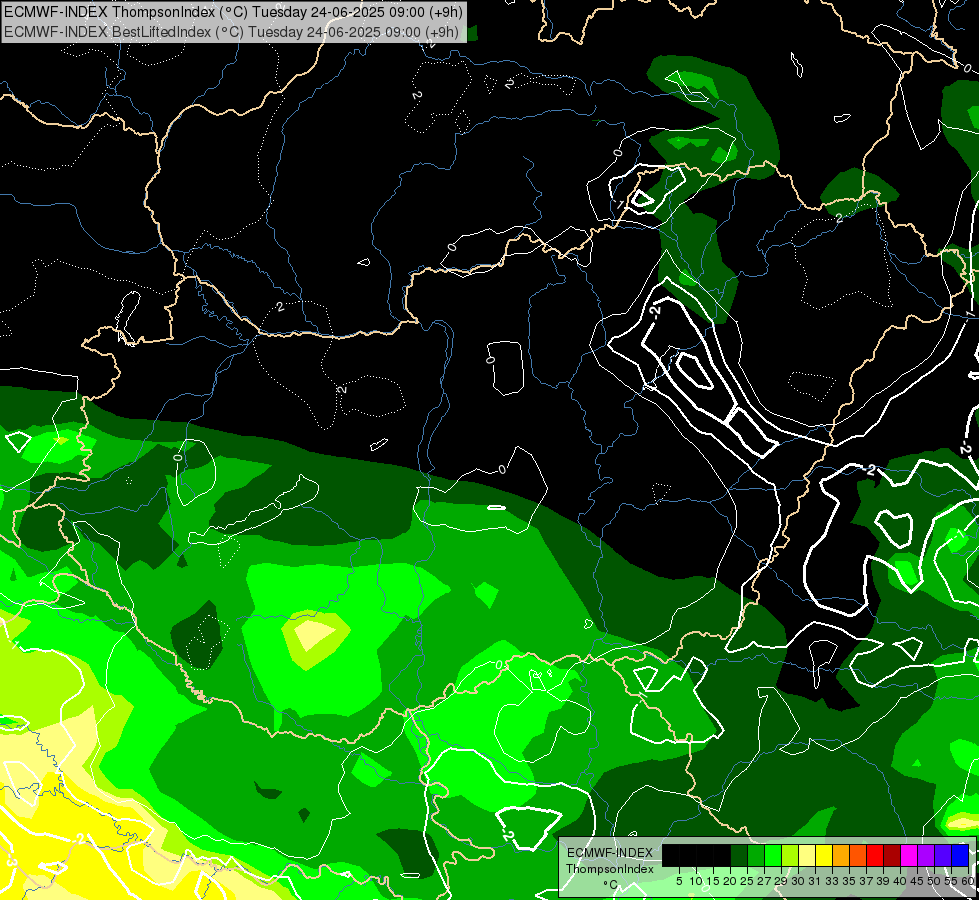Click the yellow-green 29–30 legend swatch
The image size is (979, 900).
[x=790, y=855]
